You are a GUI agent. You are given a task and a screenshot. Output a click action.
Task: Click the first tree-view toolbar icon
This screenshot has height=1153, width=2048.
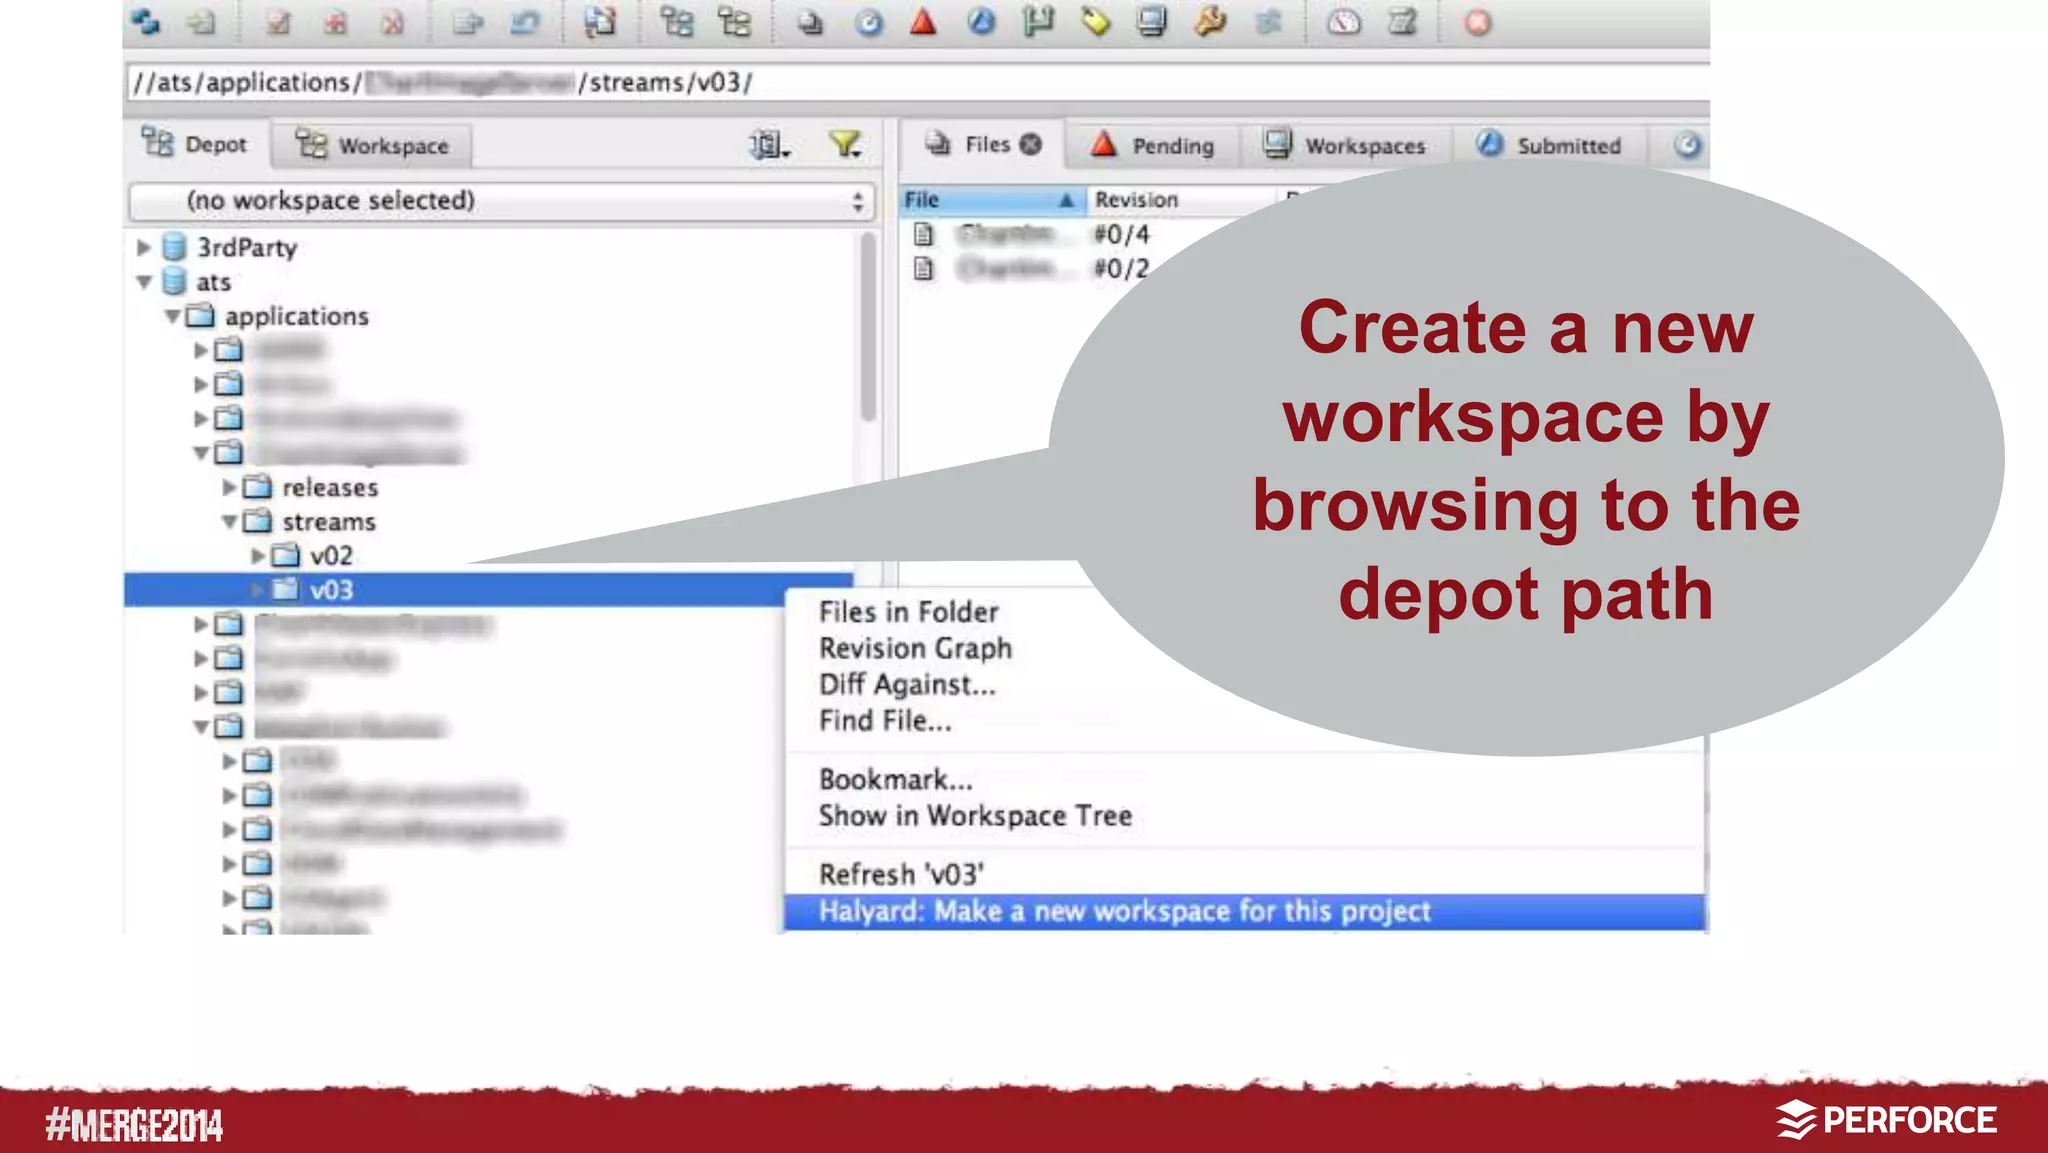point(677,21)
